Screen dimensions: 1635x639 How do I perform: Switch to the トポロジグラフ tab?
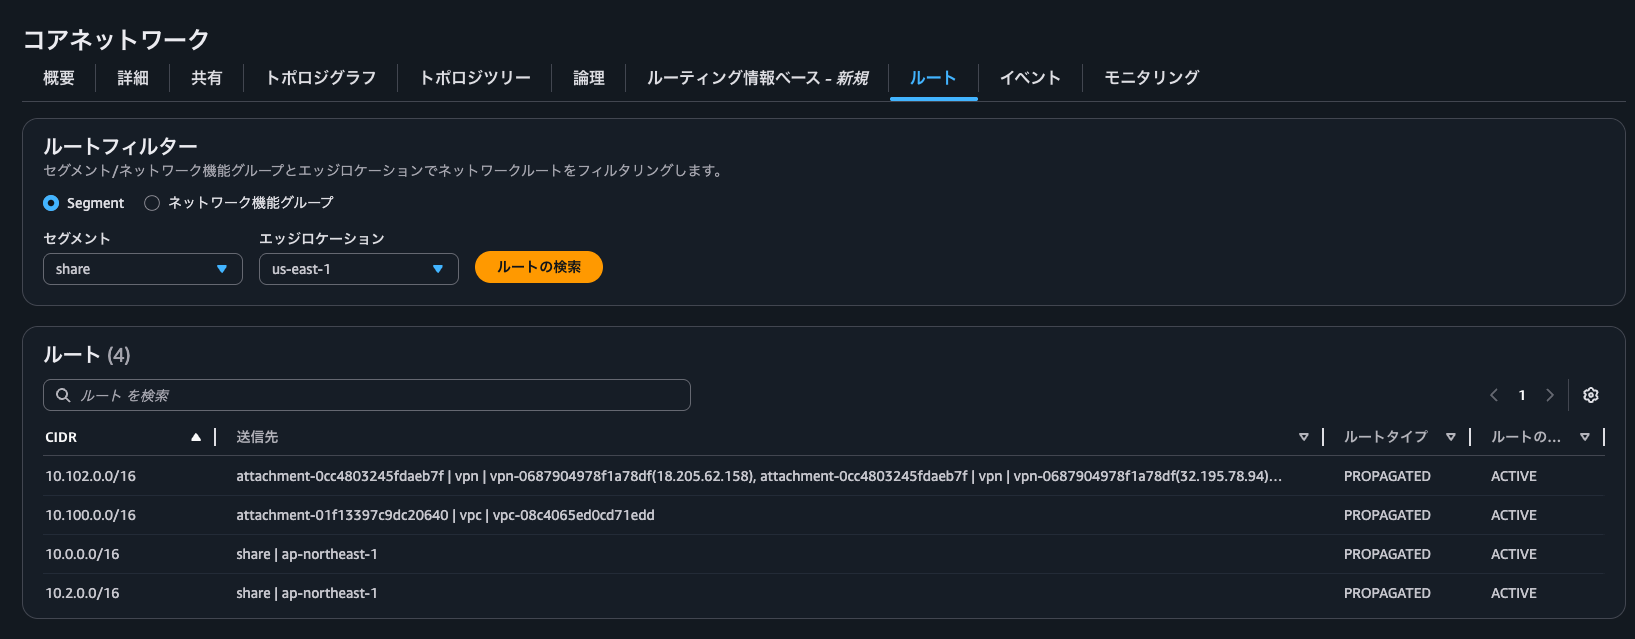[320, 78]
